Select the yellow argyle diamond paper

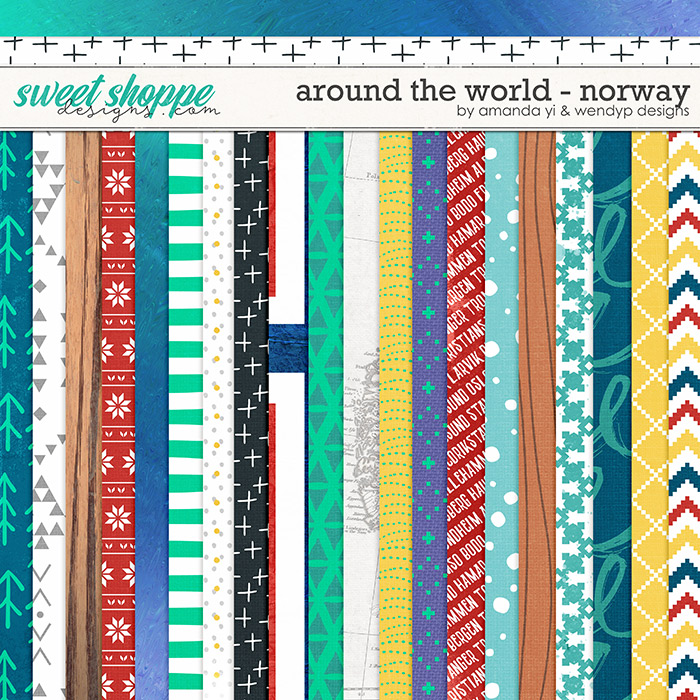(x=650, y=416)
